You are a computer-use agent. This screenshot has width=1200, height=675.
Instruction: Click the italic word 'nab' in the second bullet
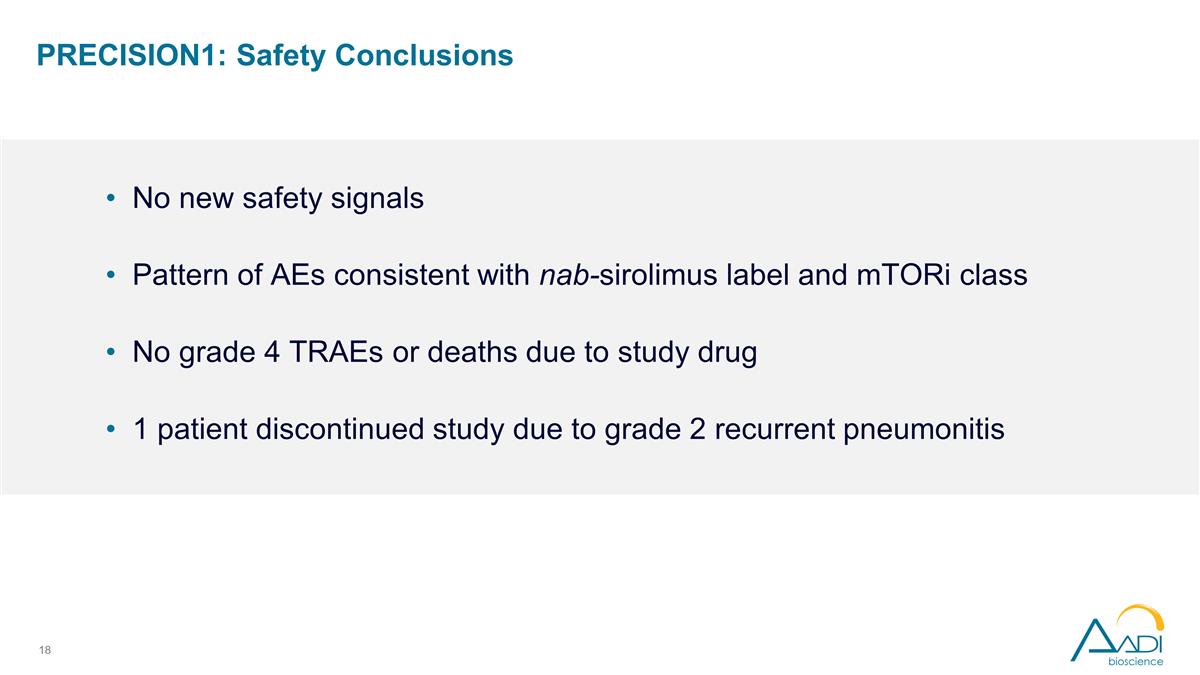(x=564, y=275)
